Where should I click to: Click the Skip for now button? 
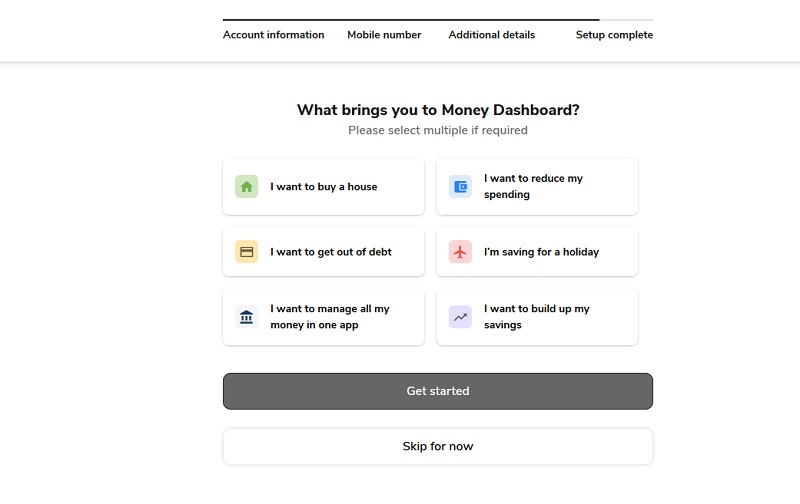tap(437, 446)
